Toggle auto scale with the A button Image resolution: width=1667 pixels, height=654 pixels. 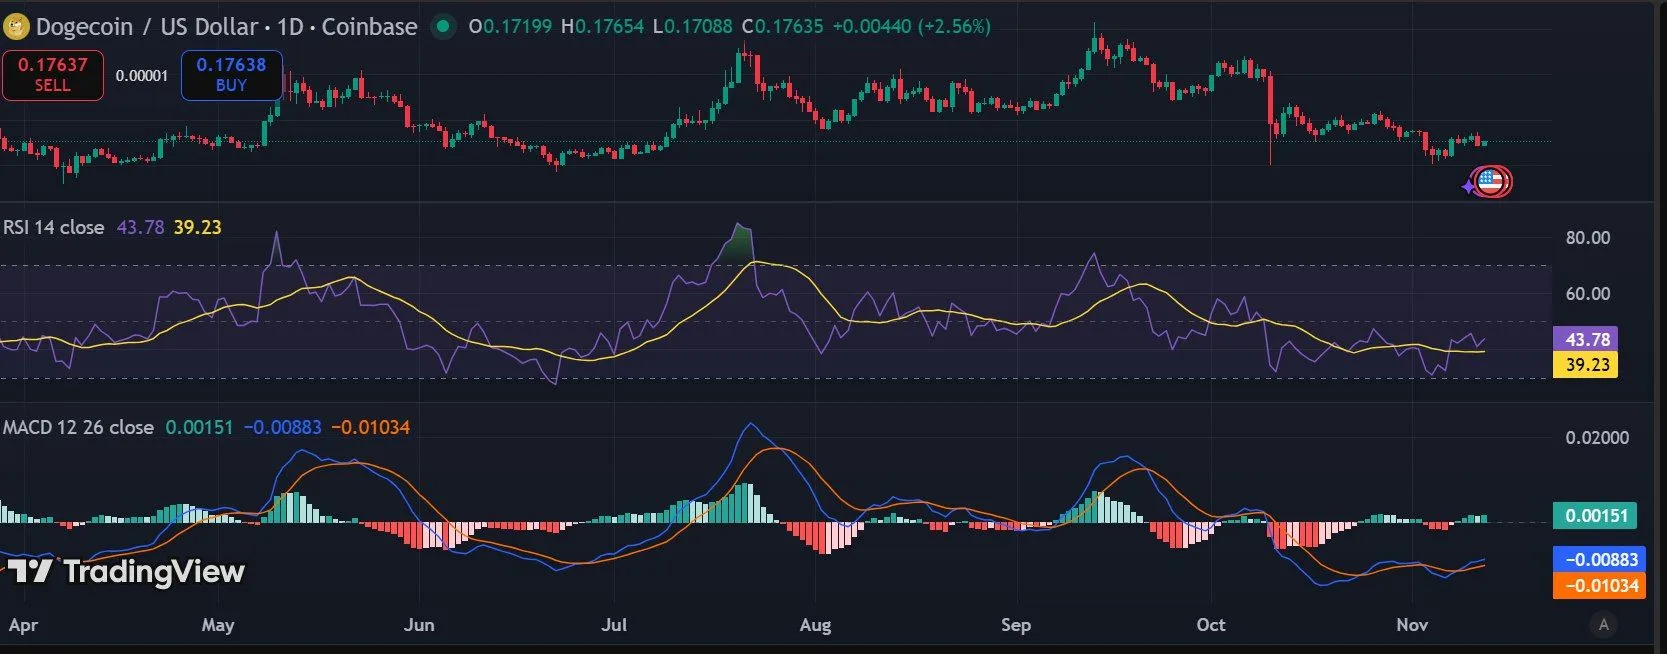click(1603, 625)
